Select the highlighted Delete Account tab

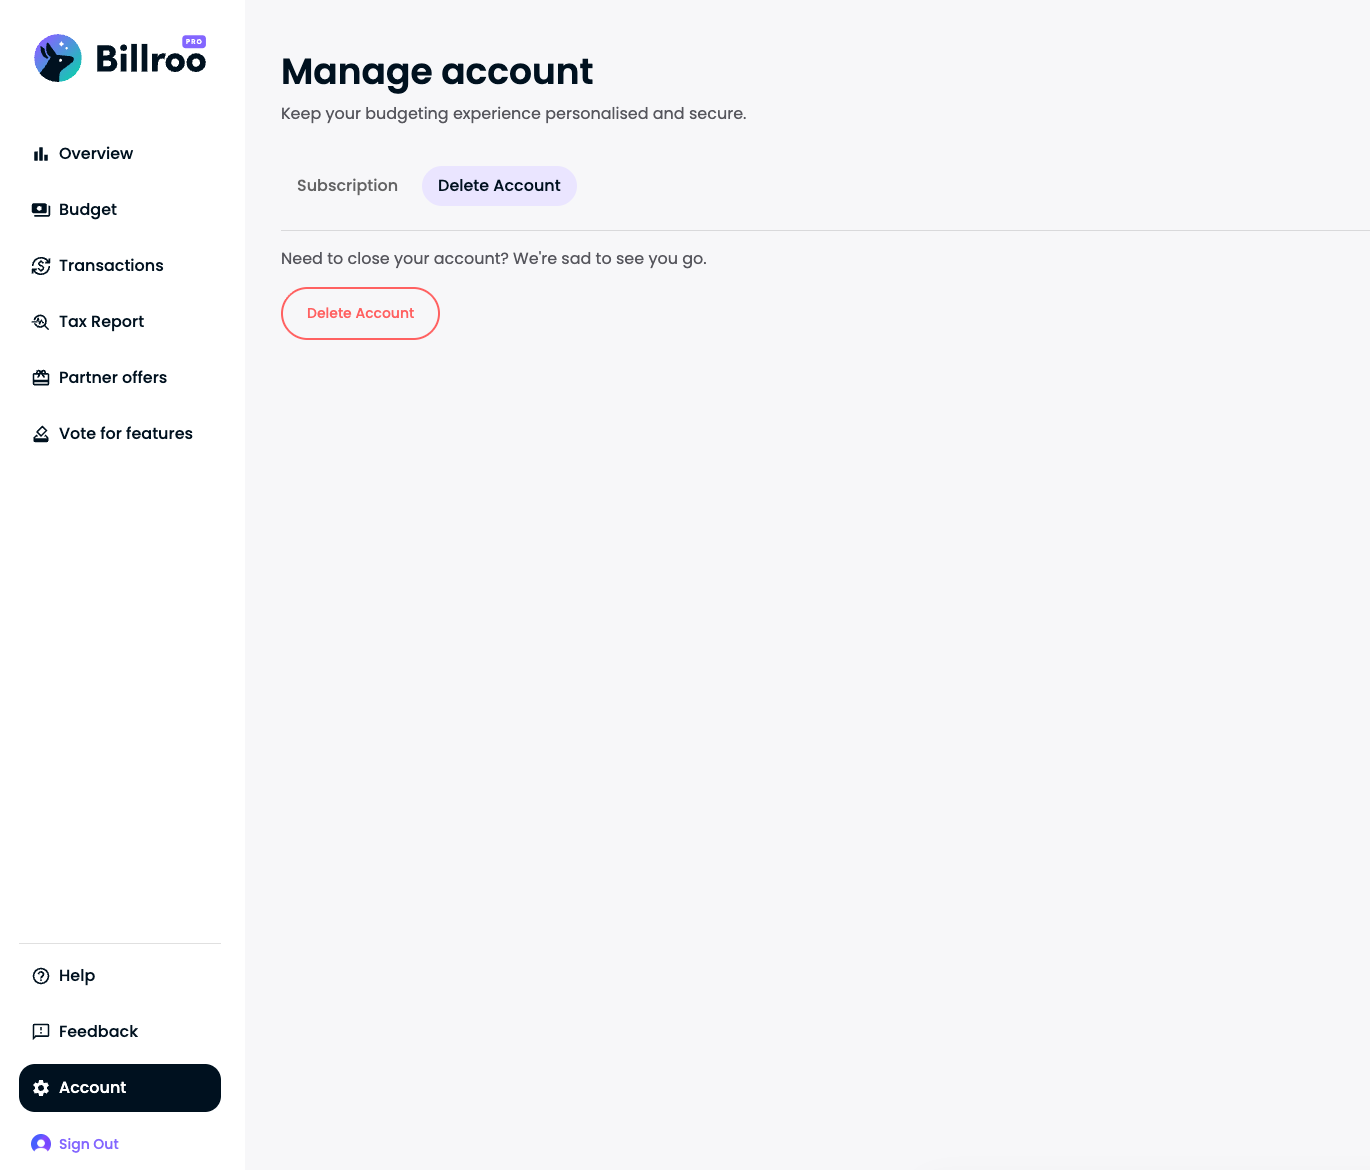[x=499, y=186]
